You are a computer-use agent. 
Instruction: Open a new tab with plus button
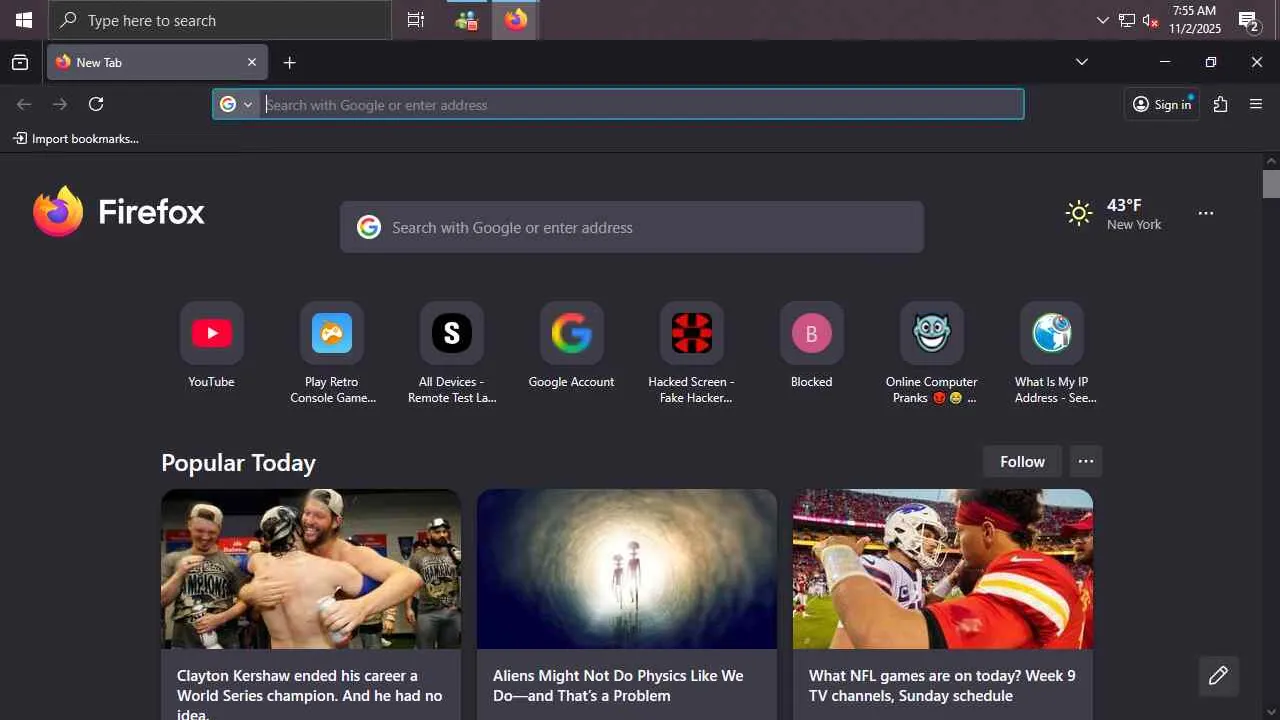coord(289,63)
